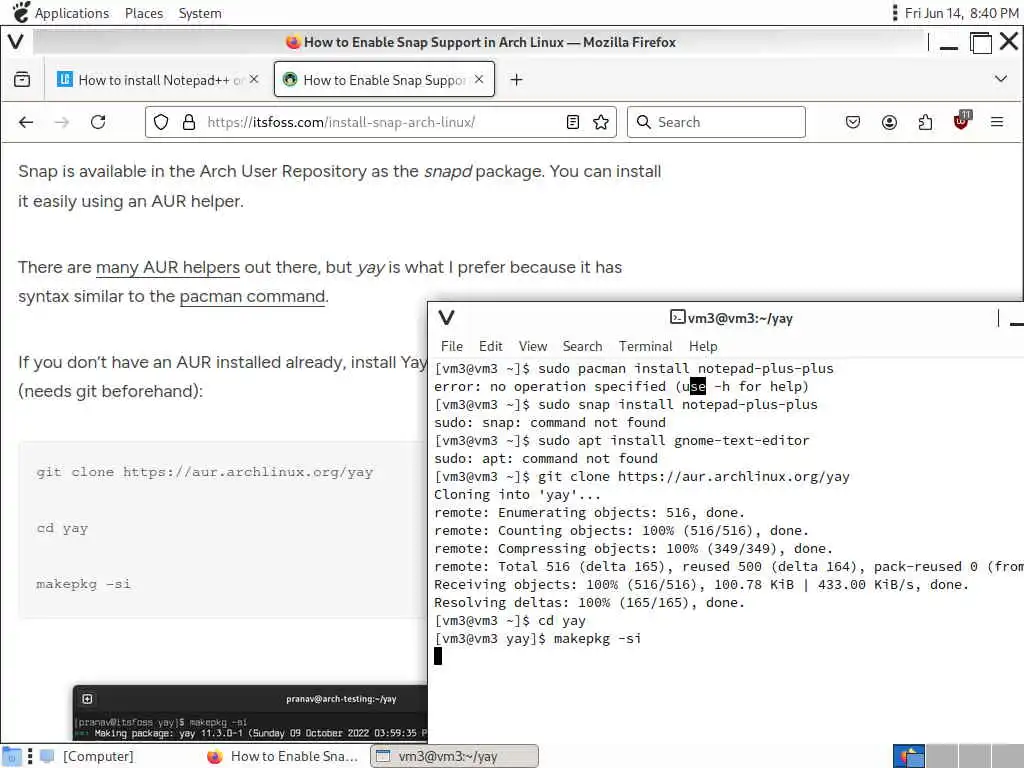Open the 'pacman command' link

[252, 296]
